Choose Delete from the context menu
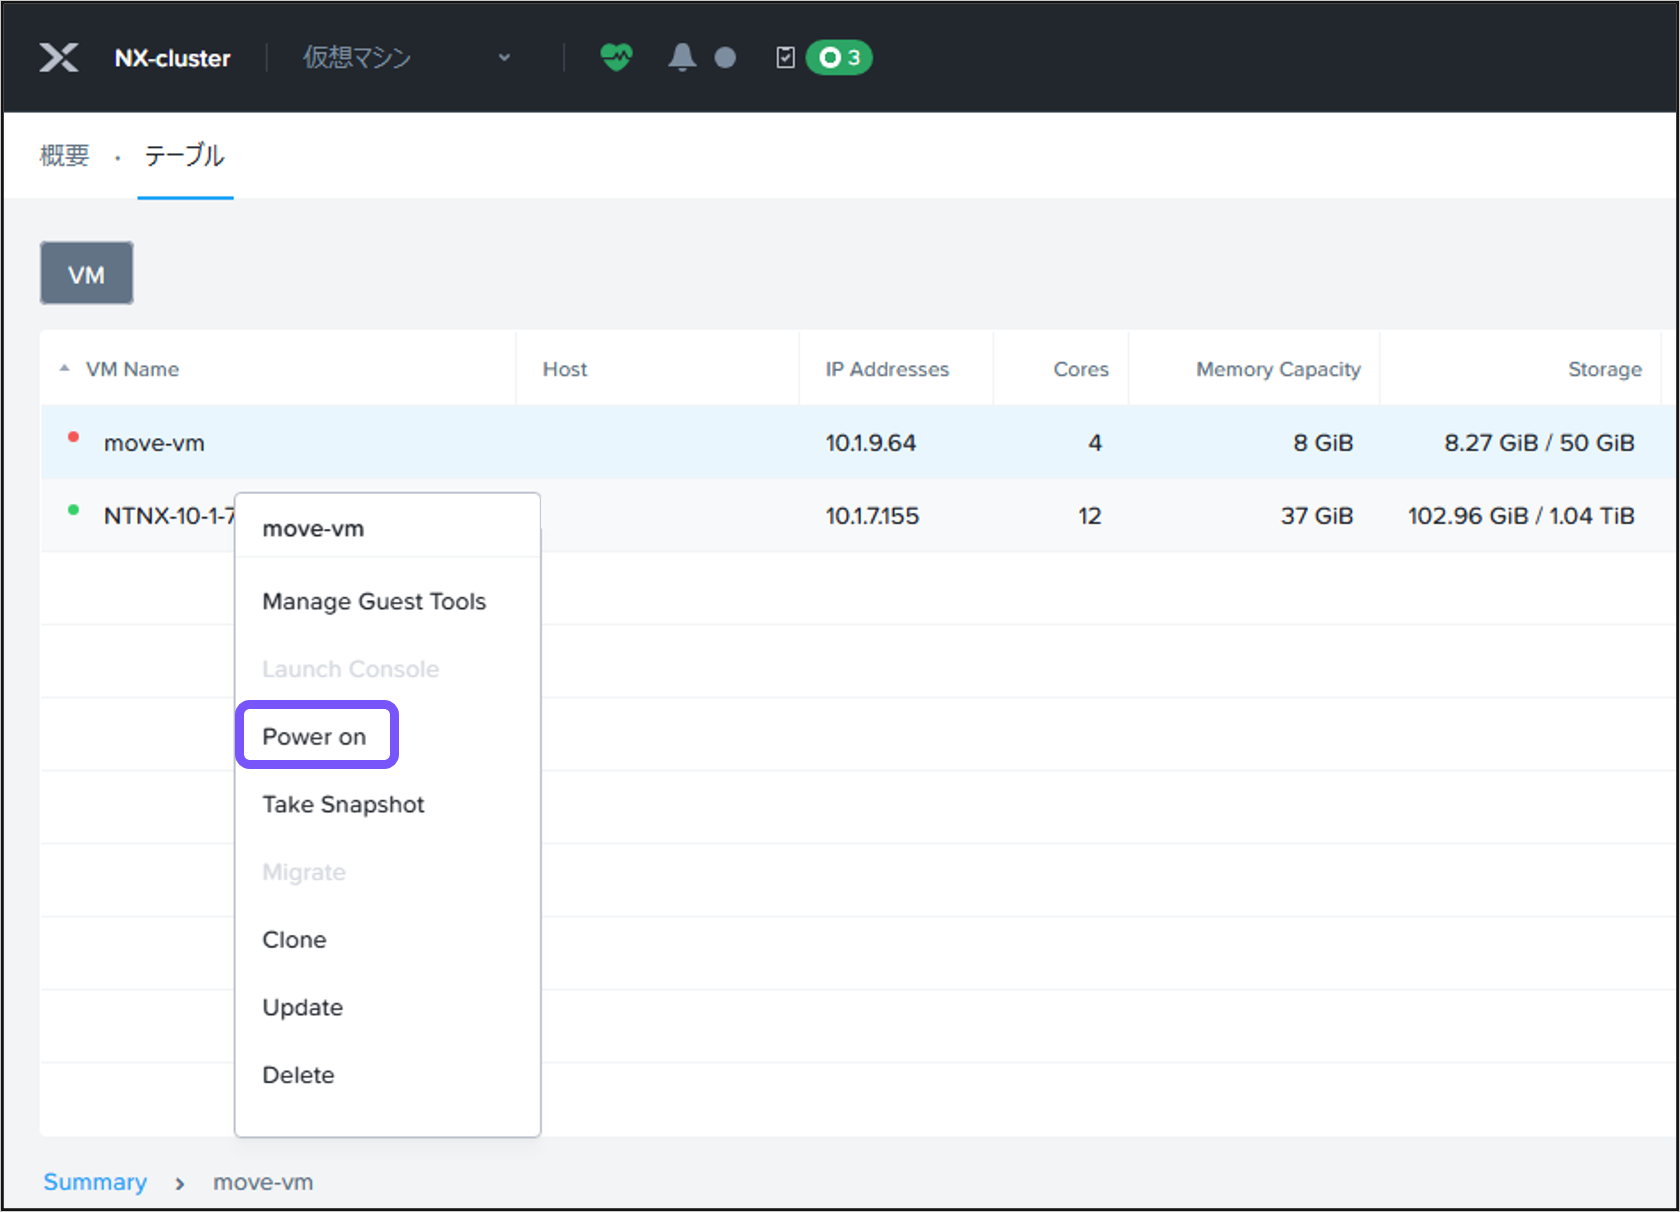The width and height of the screenshot is (1680, 1212). [x=298, y=1075]
